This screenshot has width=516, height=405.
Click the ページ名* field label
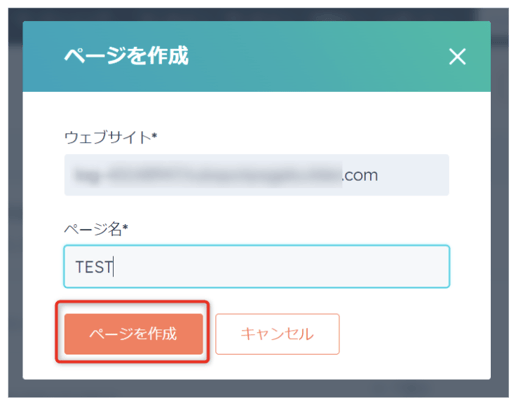coord(96,229)
